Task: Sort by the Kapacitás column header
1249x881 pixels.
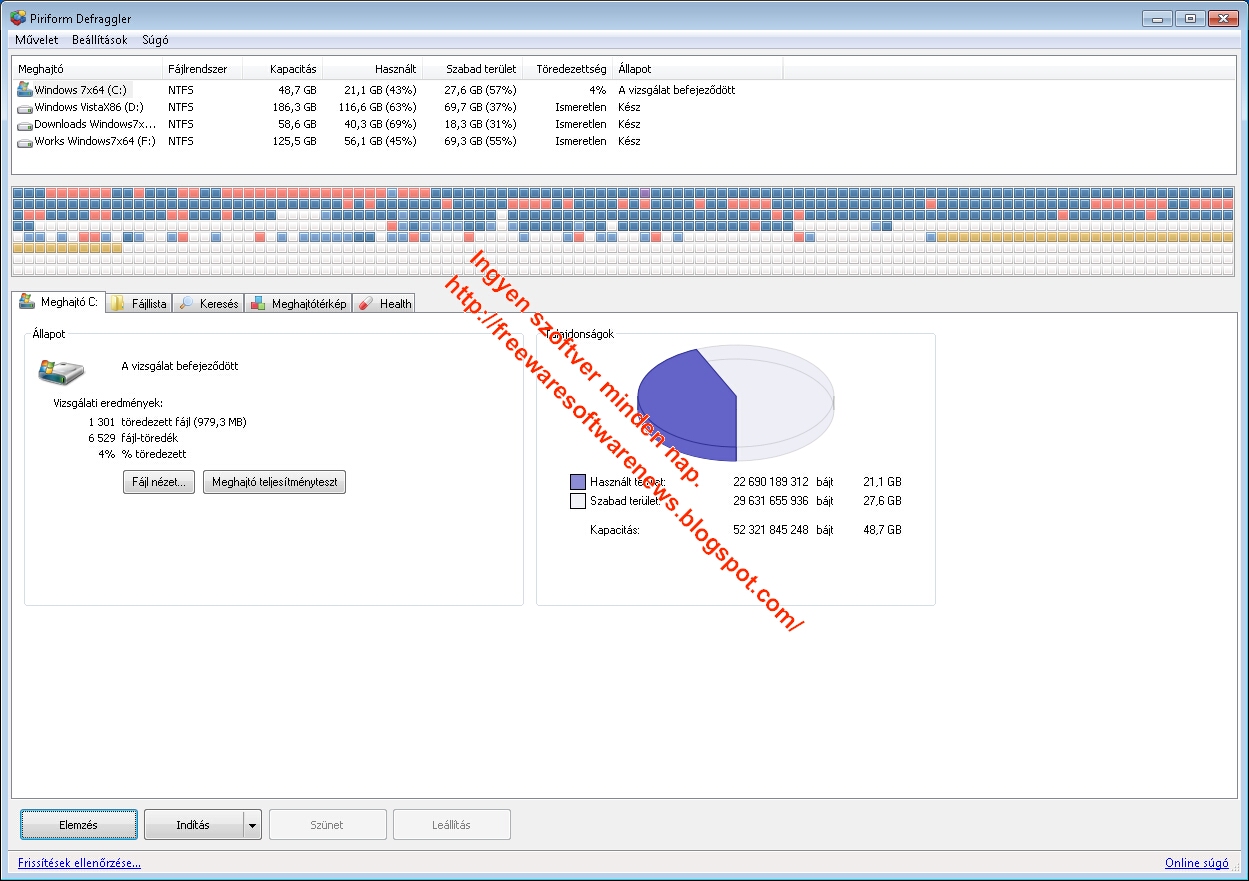Action: (282, 69)
